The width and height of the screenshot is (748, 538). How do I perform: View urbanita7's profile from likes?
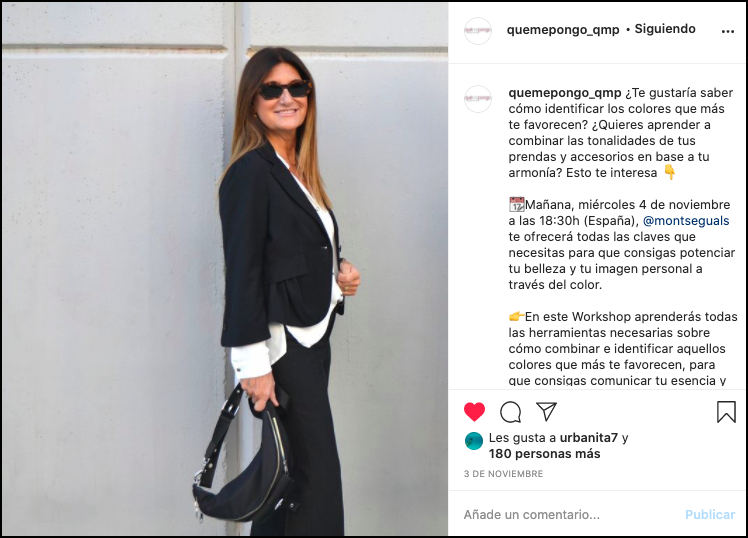589,437
